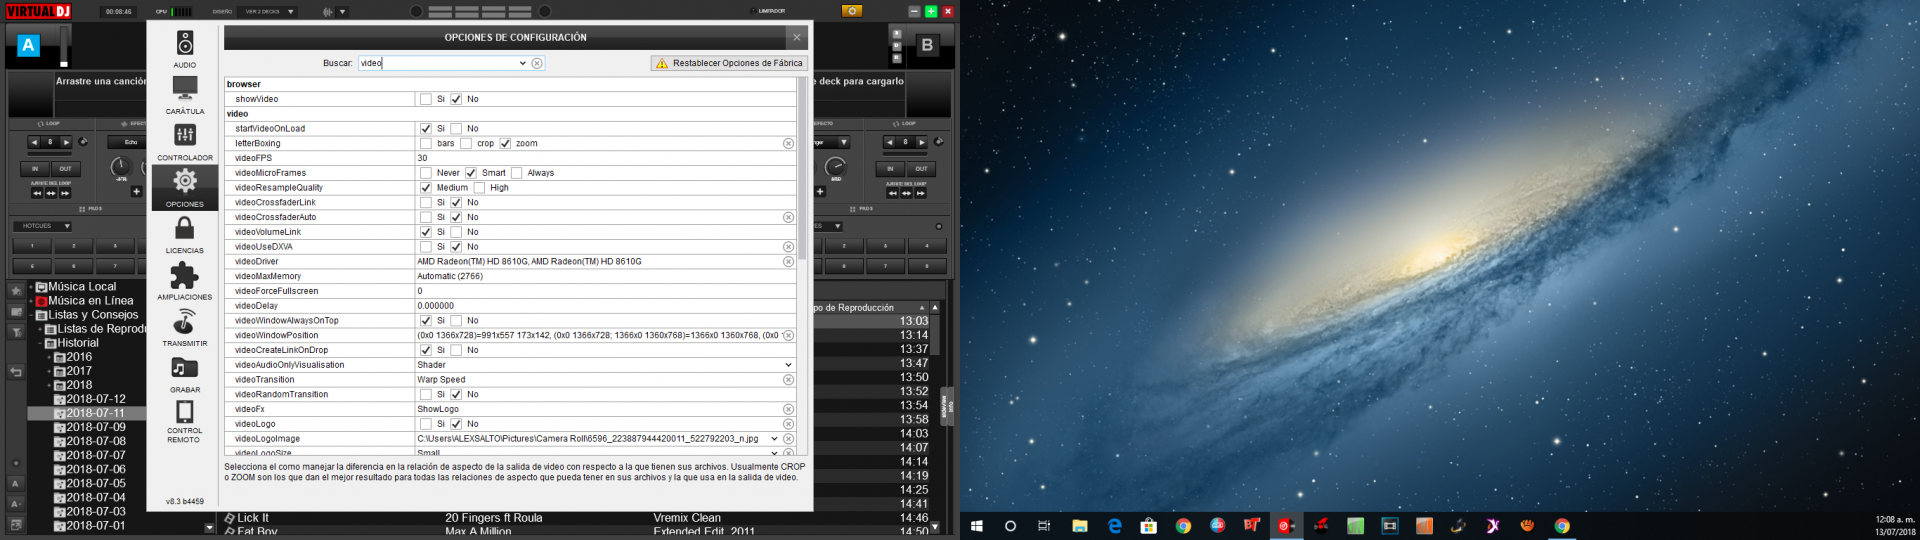Open the CONTROLADOR settings section
The width and height of the screenshot is (1920, 540).
[185, 142]
